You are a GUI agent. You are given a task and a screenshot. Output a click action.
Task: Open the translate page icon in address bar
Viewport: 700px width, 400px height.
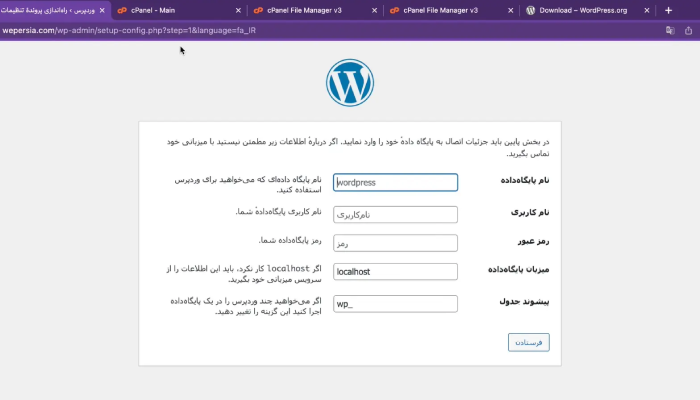pyautogui.click(x=670, y=30)
